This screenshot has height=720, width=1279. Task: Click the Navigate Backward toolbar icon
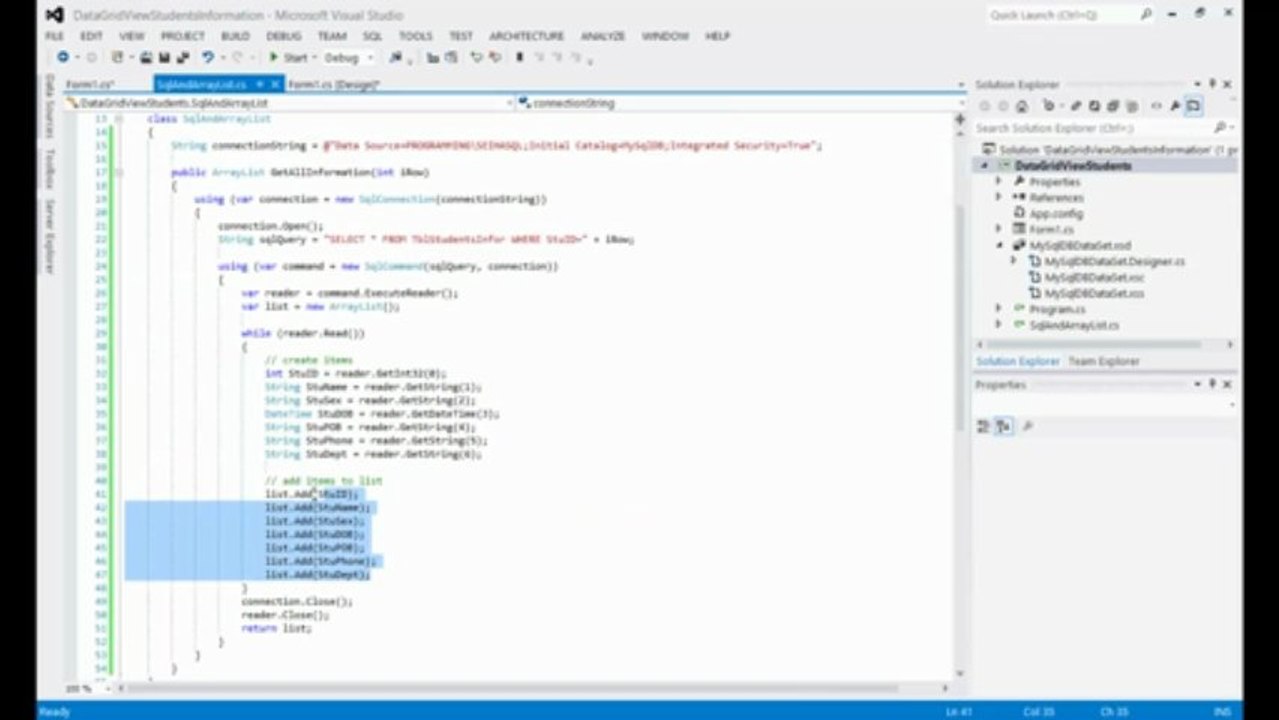pos(63,58)
